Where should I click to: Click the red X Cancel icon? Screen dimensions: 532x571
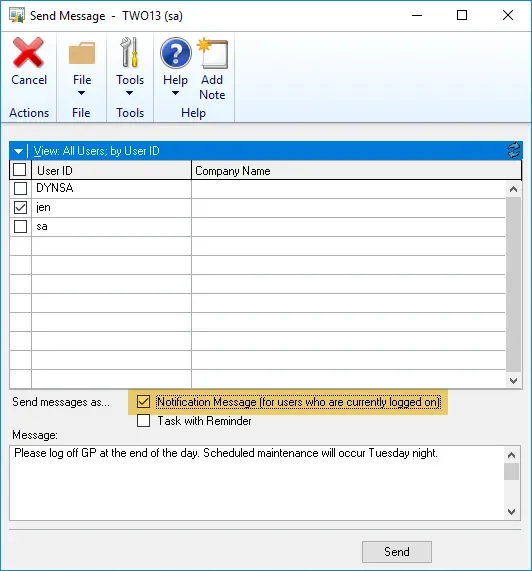28,53
